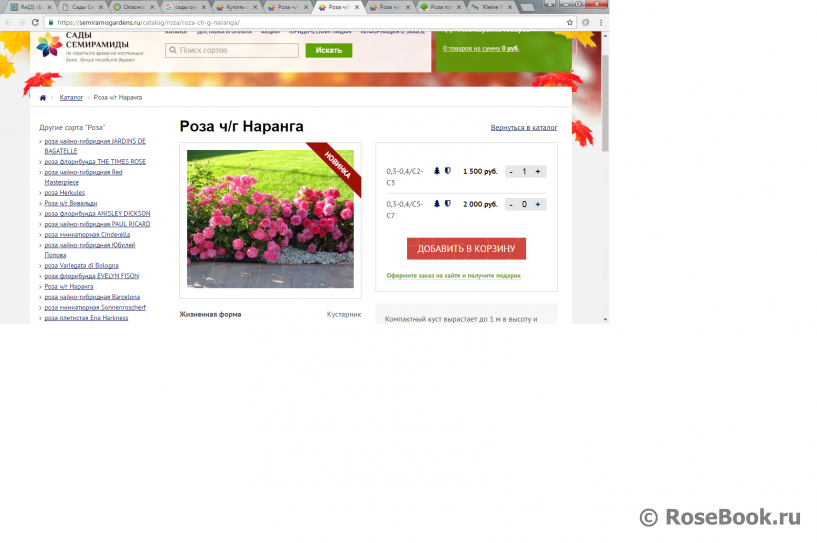
Task: Decrease quantity for the 2 000 руб. item
Action: click(x=511, y=205)
